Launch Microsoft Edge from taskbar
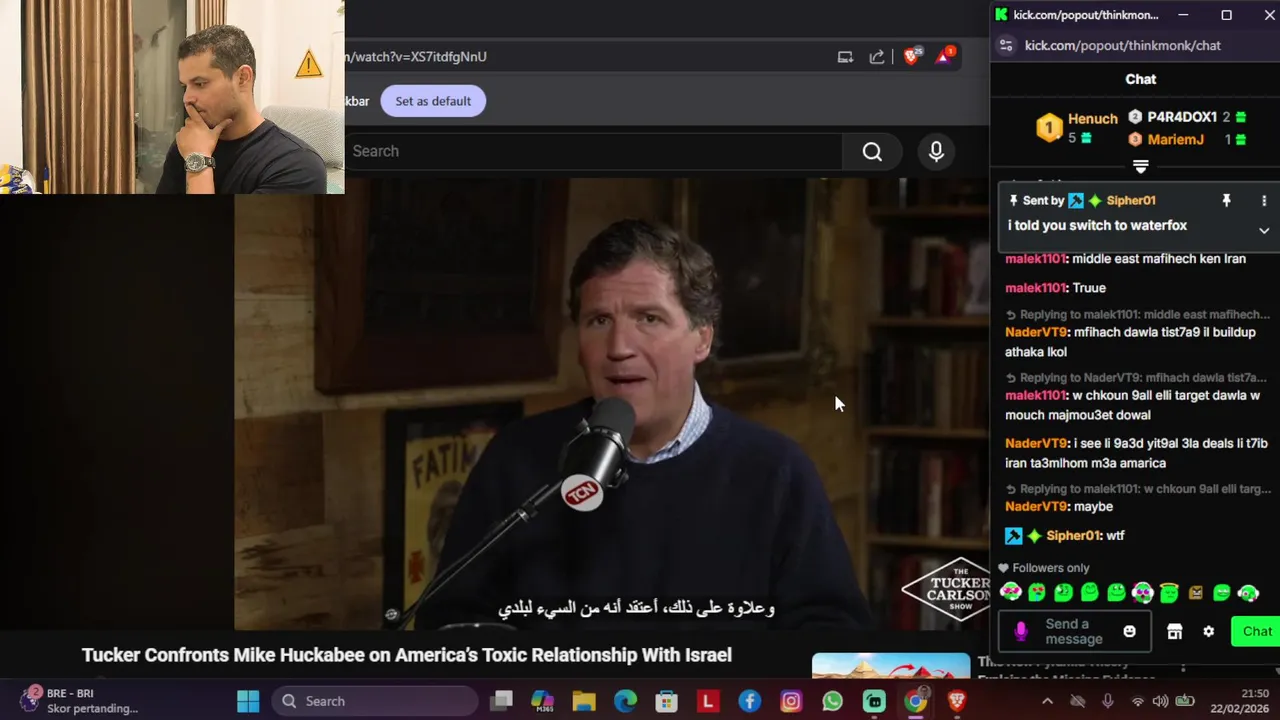 [x=625, y=701]
